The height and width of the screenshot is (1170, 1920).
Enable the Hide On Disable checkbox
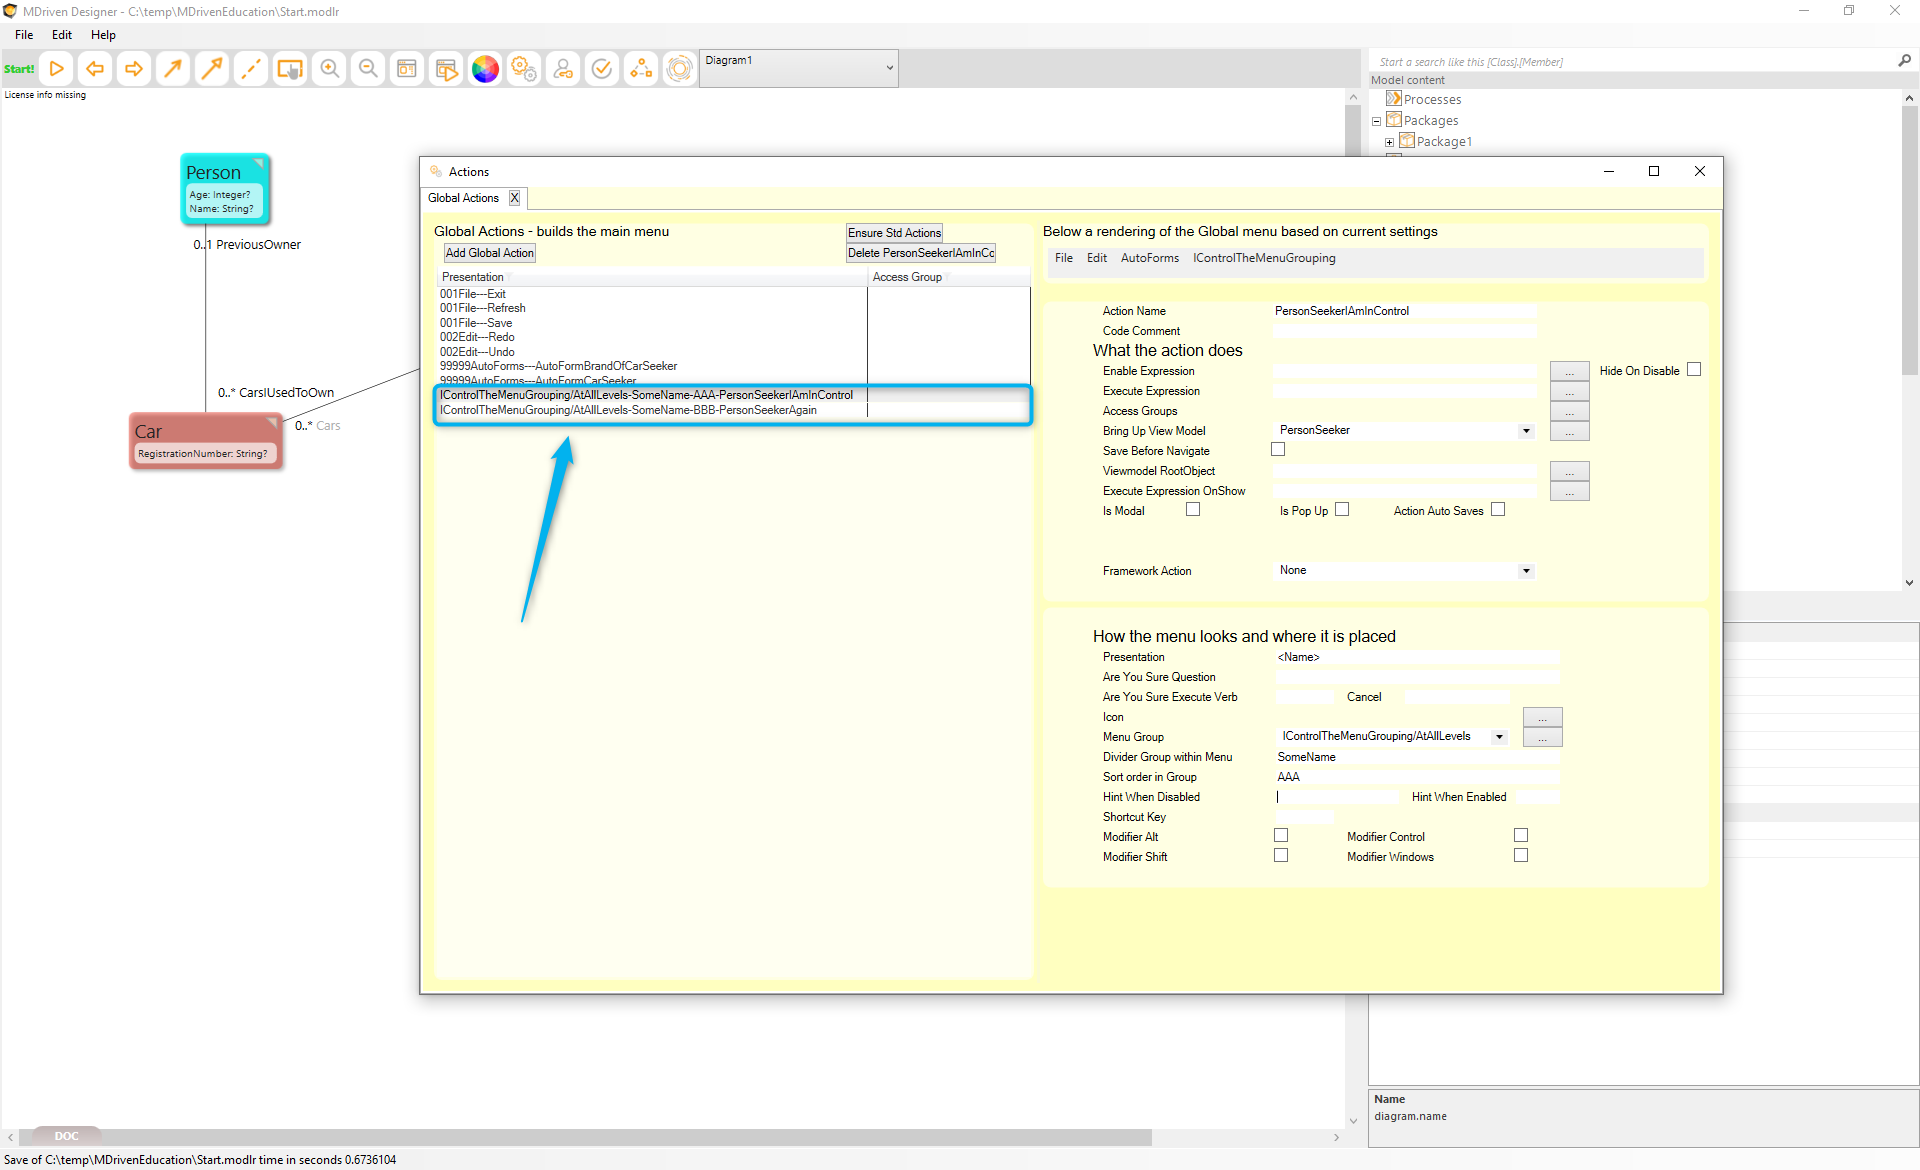tap(1694, 370)
